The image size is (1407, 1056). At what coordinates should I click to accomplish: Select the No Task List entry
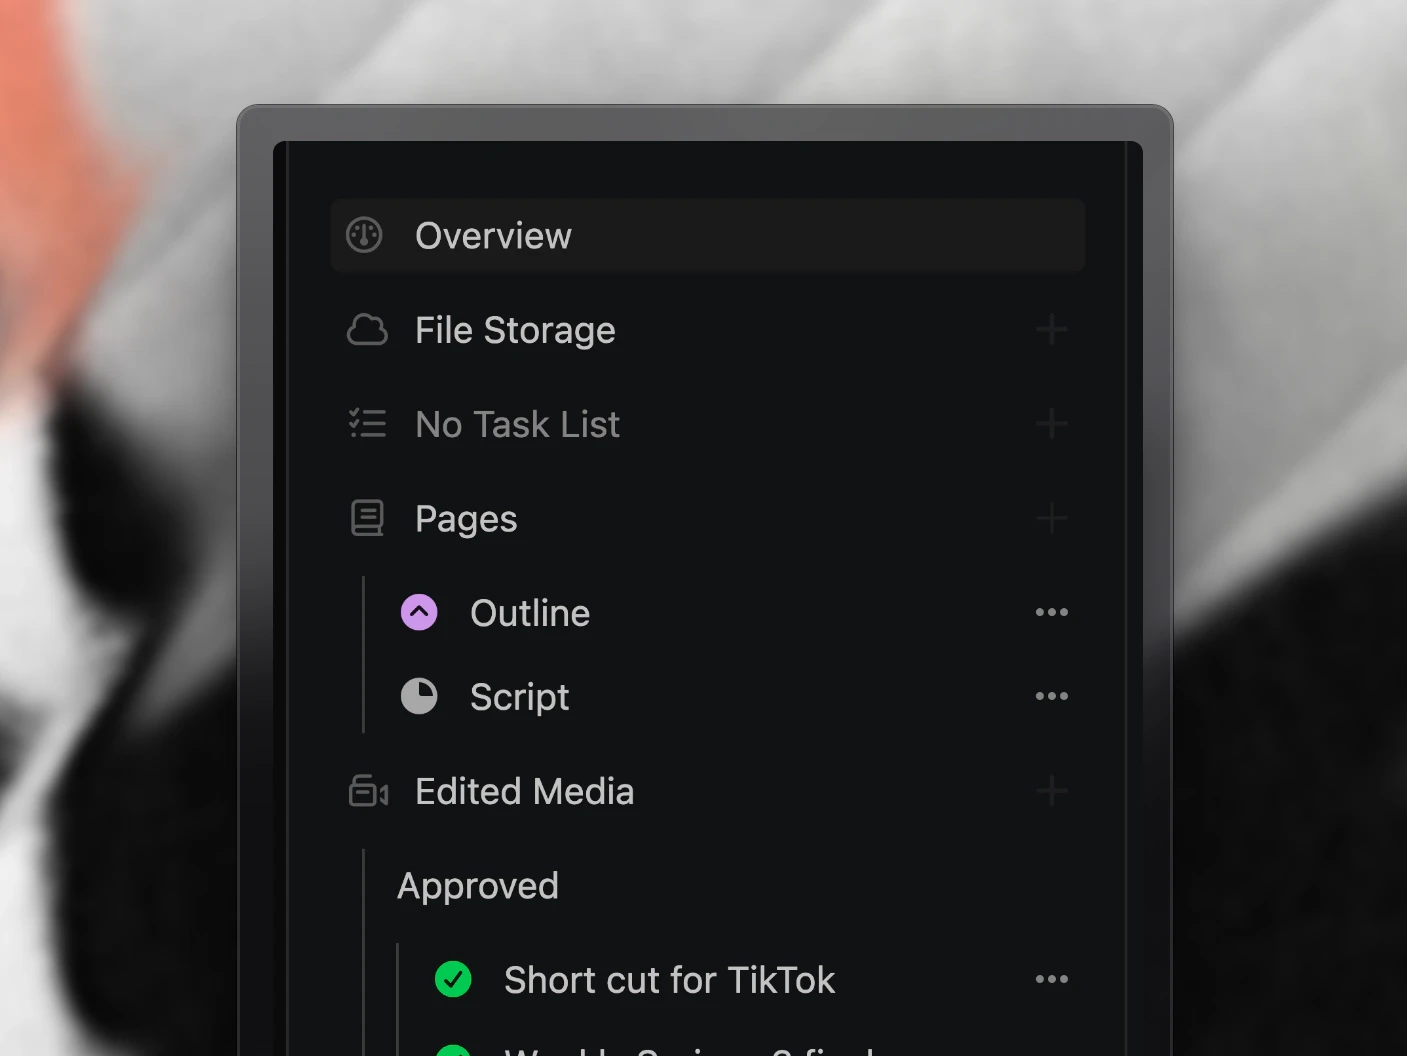[x=517, y=425]
